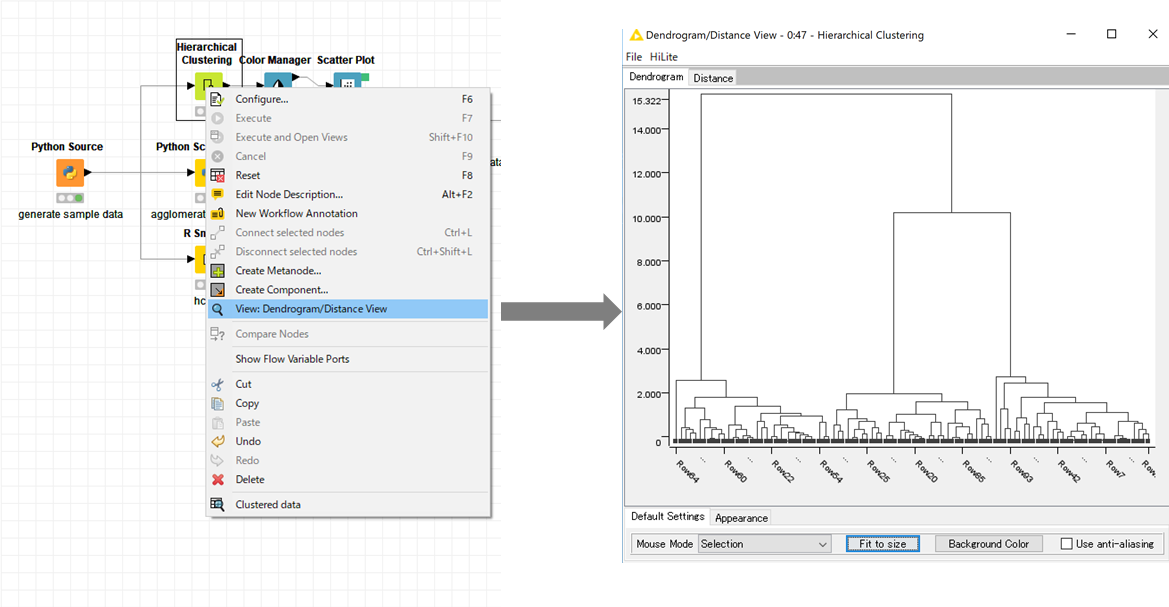Viewport: 1169px width, 607px height.
Task: Switch to the Appearance tab
Action: pyautogui.click(x=741, y=518)
